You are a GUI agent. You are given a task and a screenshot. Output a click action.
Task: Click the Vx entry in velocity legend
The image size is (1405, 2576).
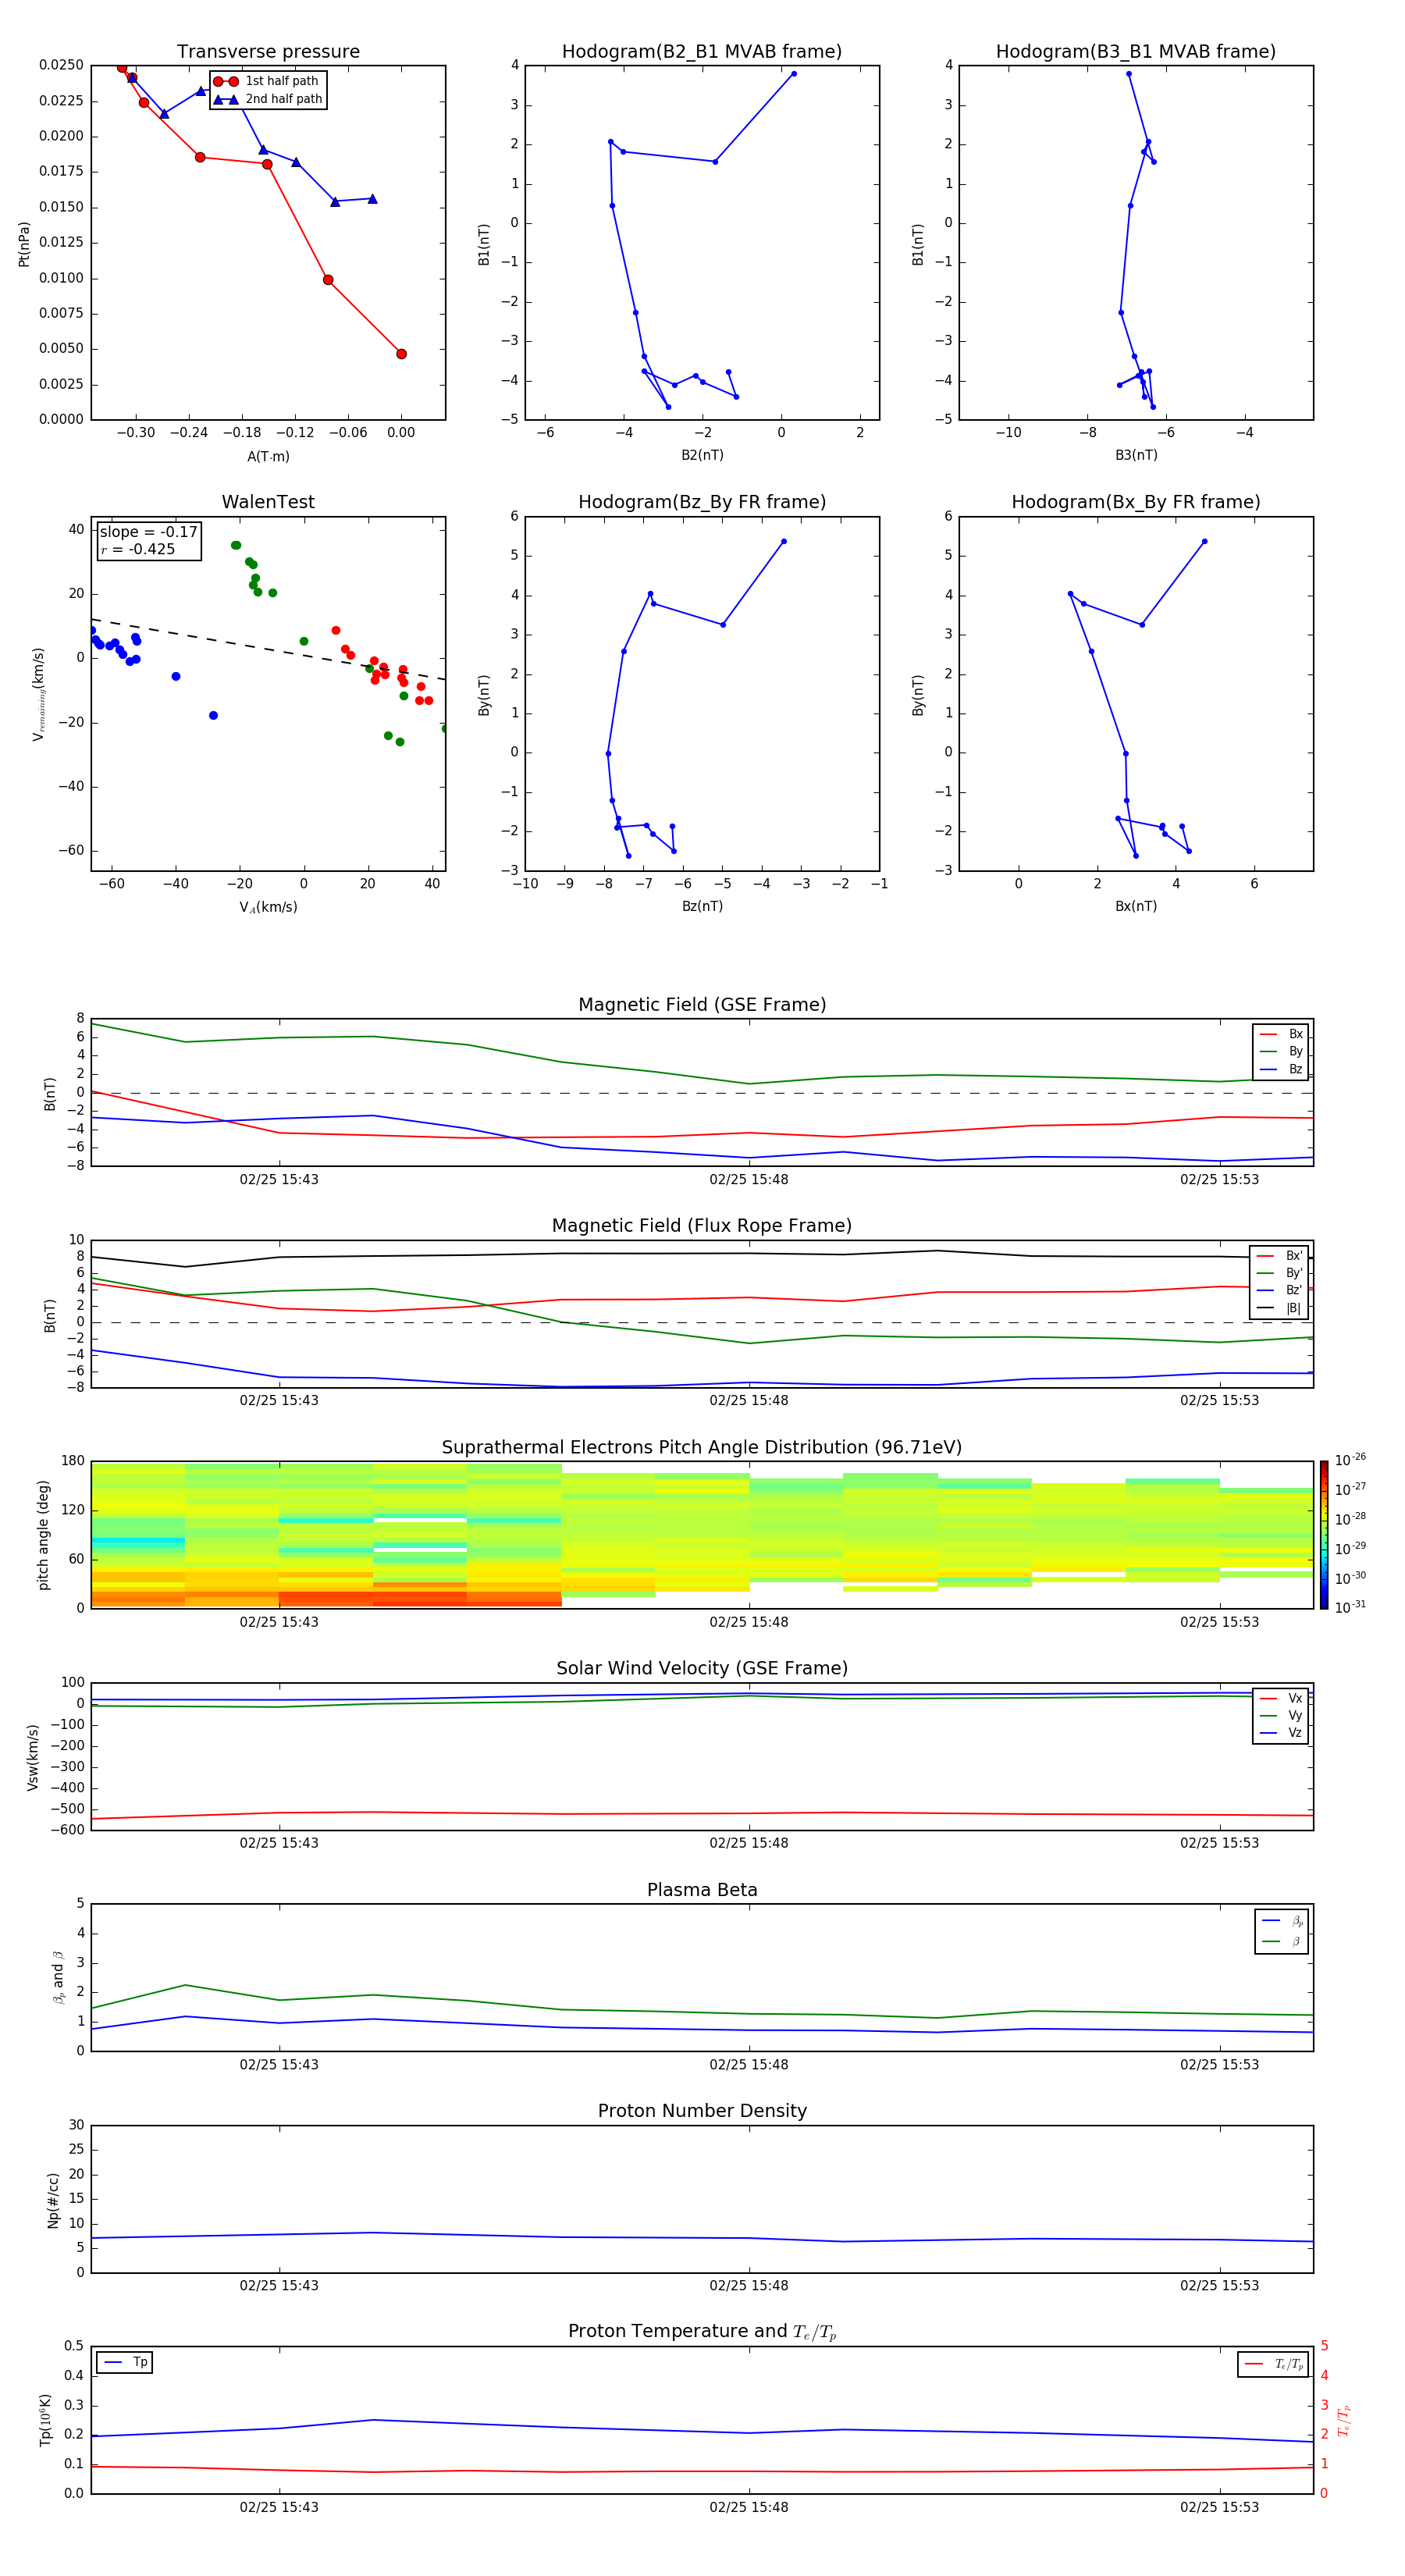click(1281, 1699)
